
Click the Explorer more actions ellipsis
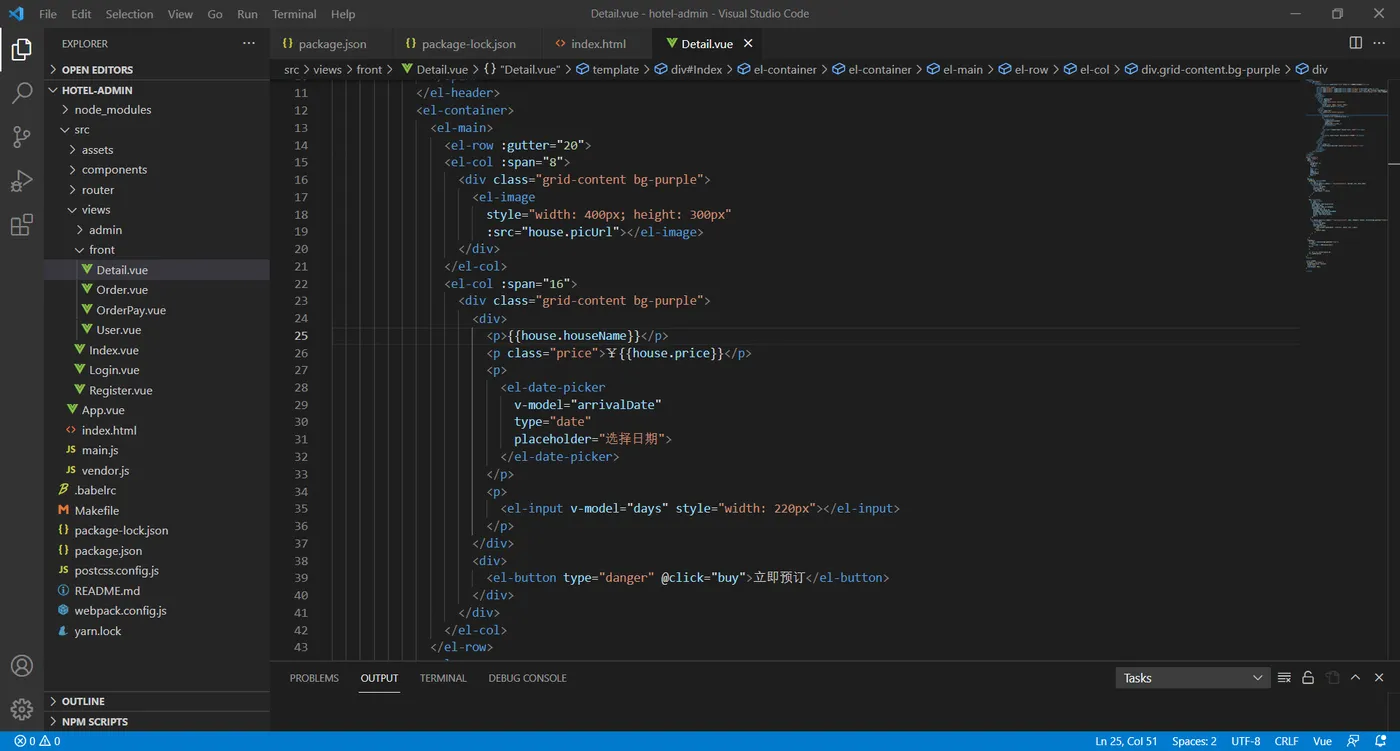coord(249,43)
